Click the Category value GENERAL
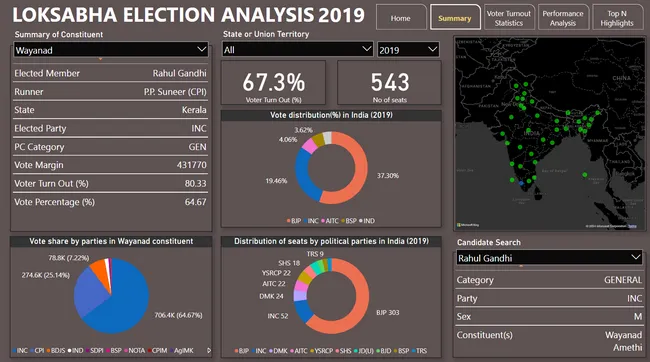This screenshot has width=650, height=362. (623, 280)
